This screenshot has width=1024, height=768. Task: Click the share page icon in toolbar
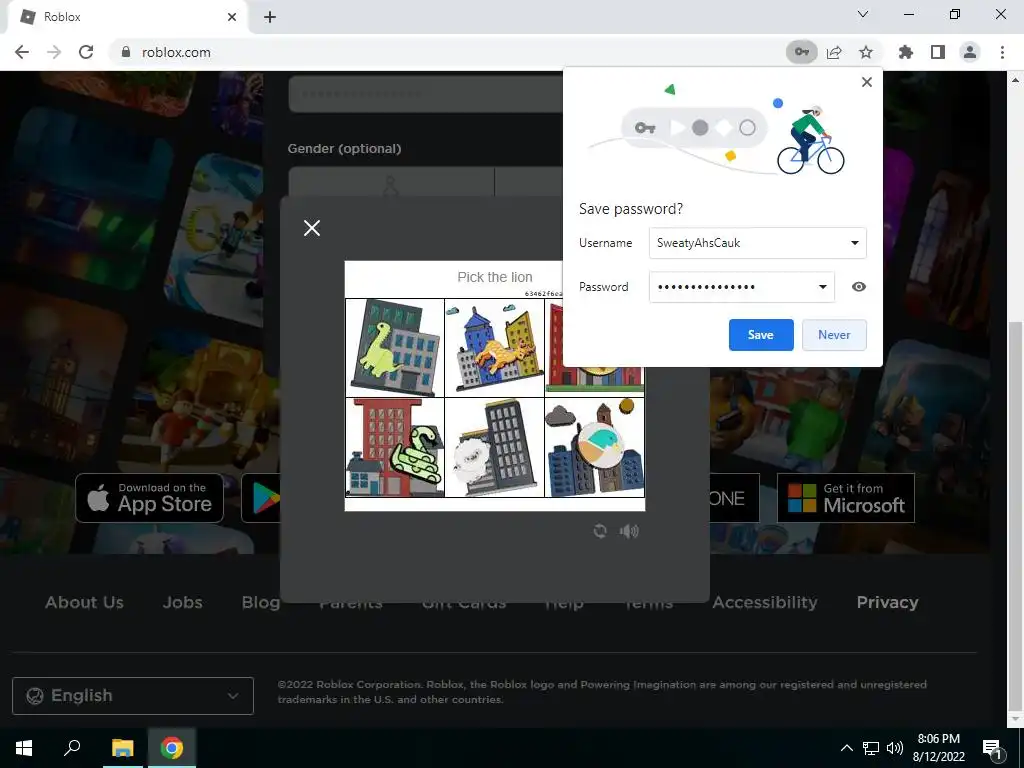[834, 52]
